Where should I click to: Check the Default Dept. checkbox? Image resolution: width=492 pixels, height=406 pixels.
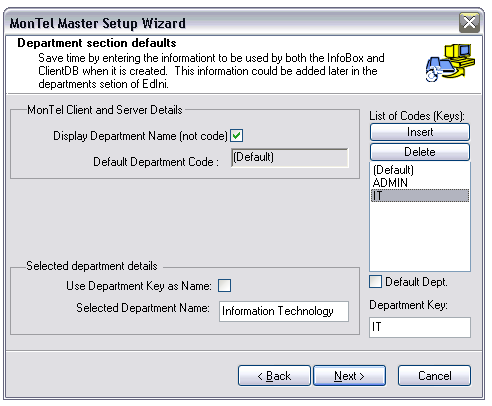click(x=375, y=282)
